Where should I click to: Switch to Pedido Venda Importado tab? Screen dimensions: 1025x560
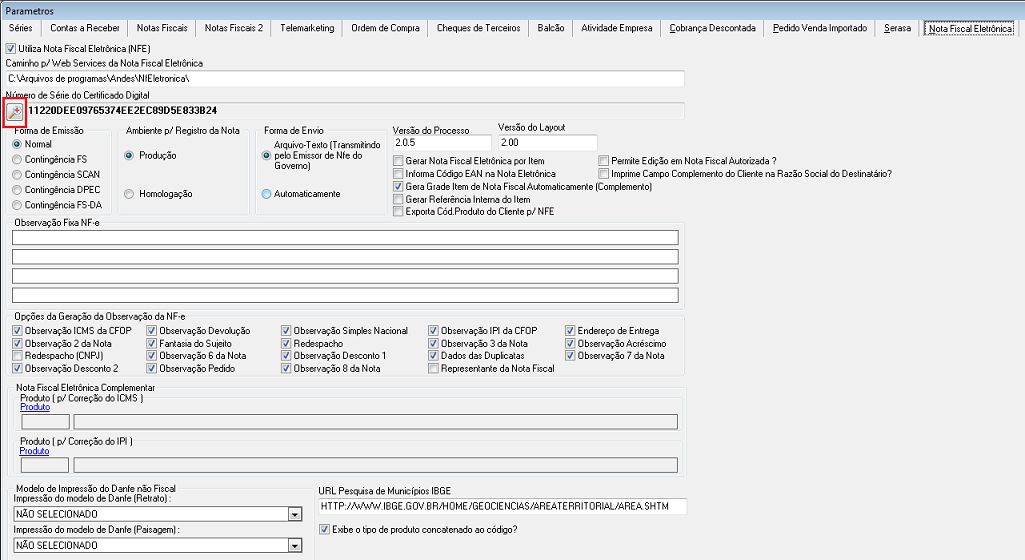click(x=820, y=28)
